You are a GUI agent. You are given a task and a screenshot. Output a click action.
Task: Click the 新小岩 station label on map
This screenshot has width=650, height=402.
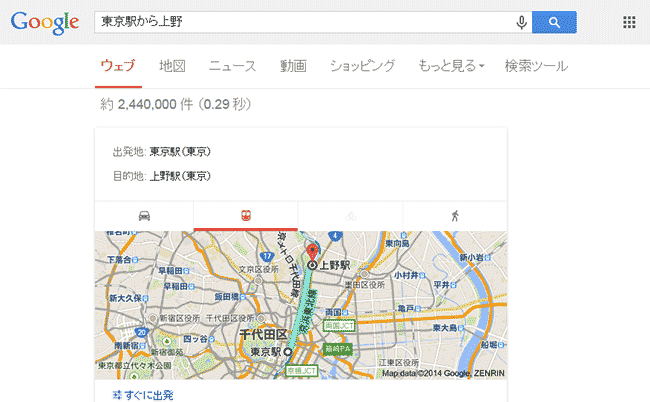click(x=472, y=257)
